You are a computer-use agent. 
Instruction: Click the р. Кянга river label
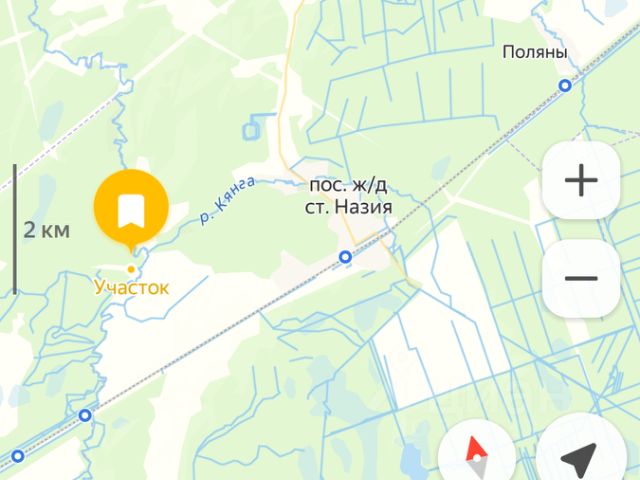tap(227, 200)
